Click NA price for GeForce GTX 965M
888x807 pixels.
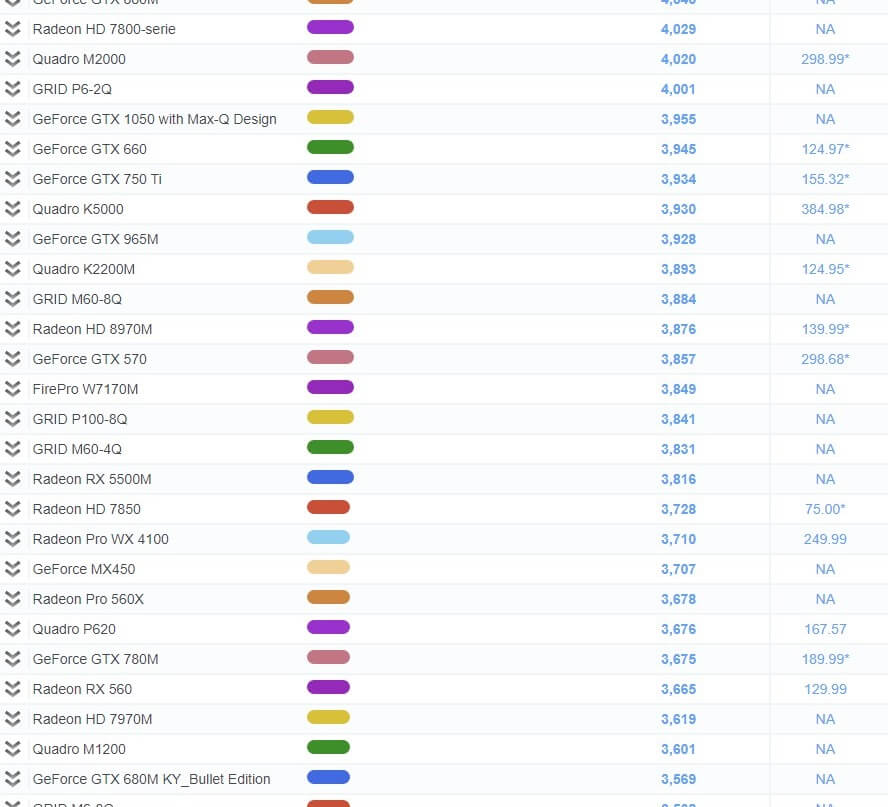tap(825, 239)
